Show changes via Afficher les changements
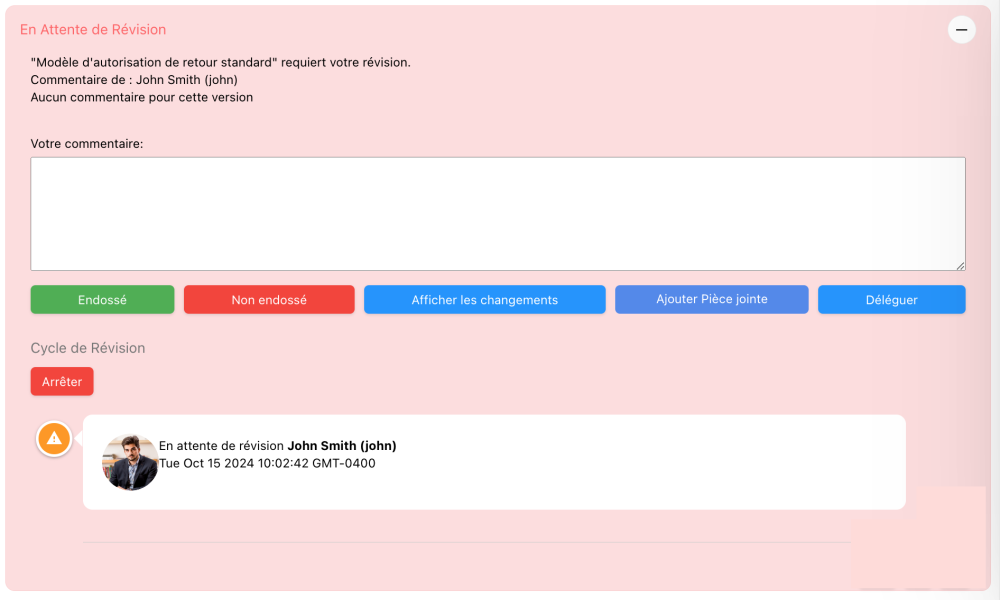1000x600 pixels. tap(484, 300)
